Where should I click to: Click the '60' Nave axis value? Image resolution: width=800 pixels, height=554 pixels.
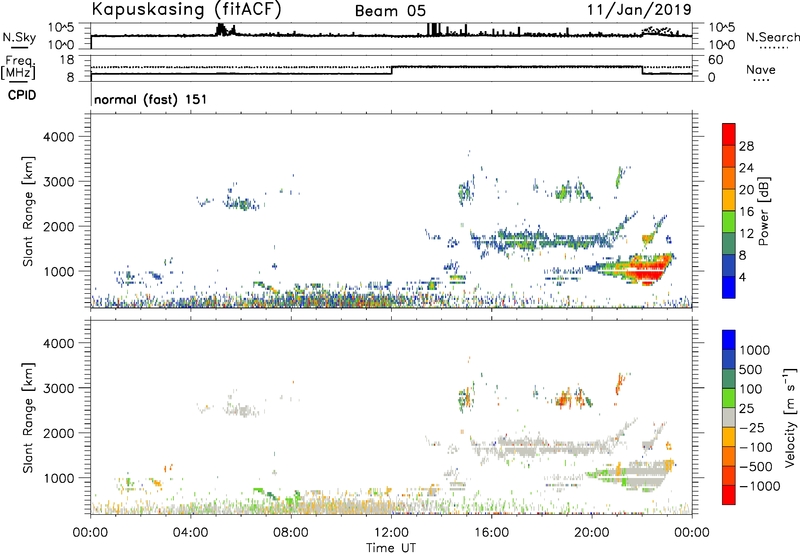click(716, 60)
